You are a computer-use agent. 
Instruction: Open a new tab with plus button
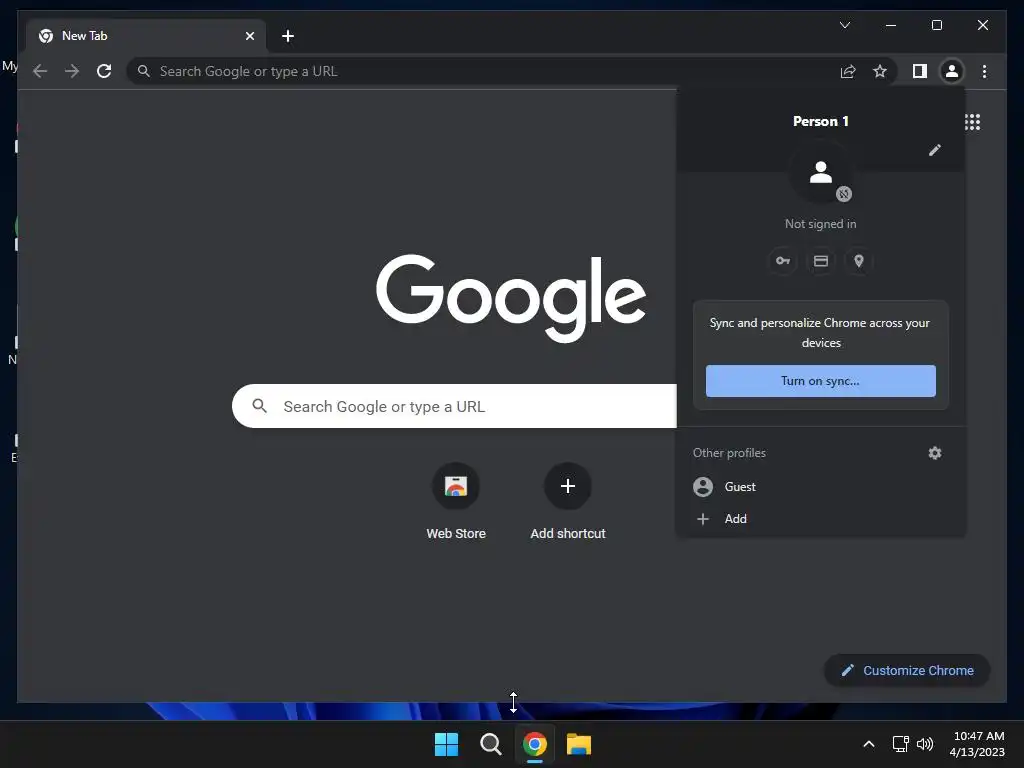pos(288,36)
